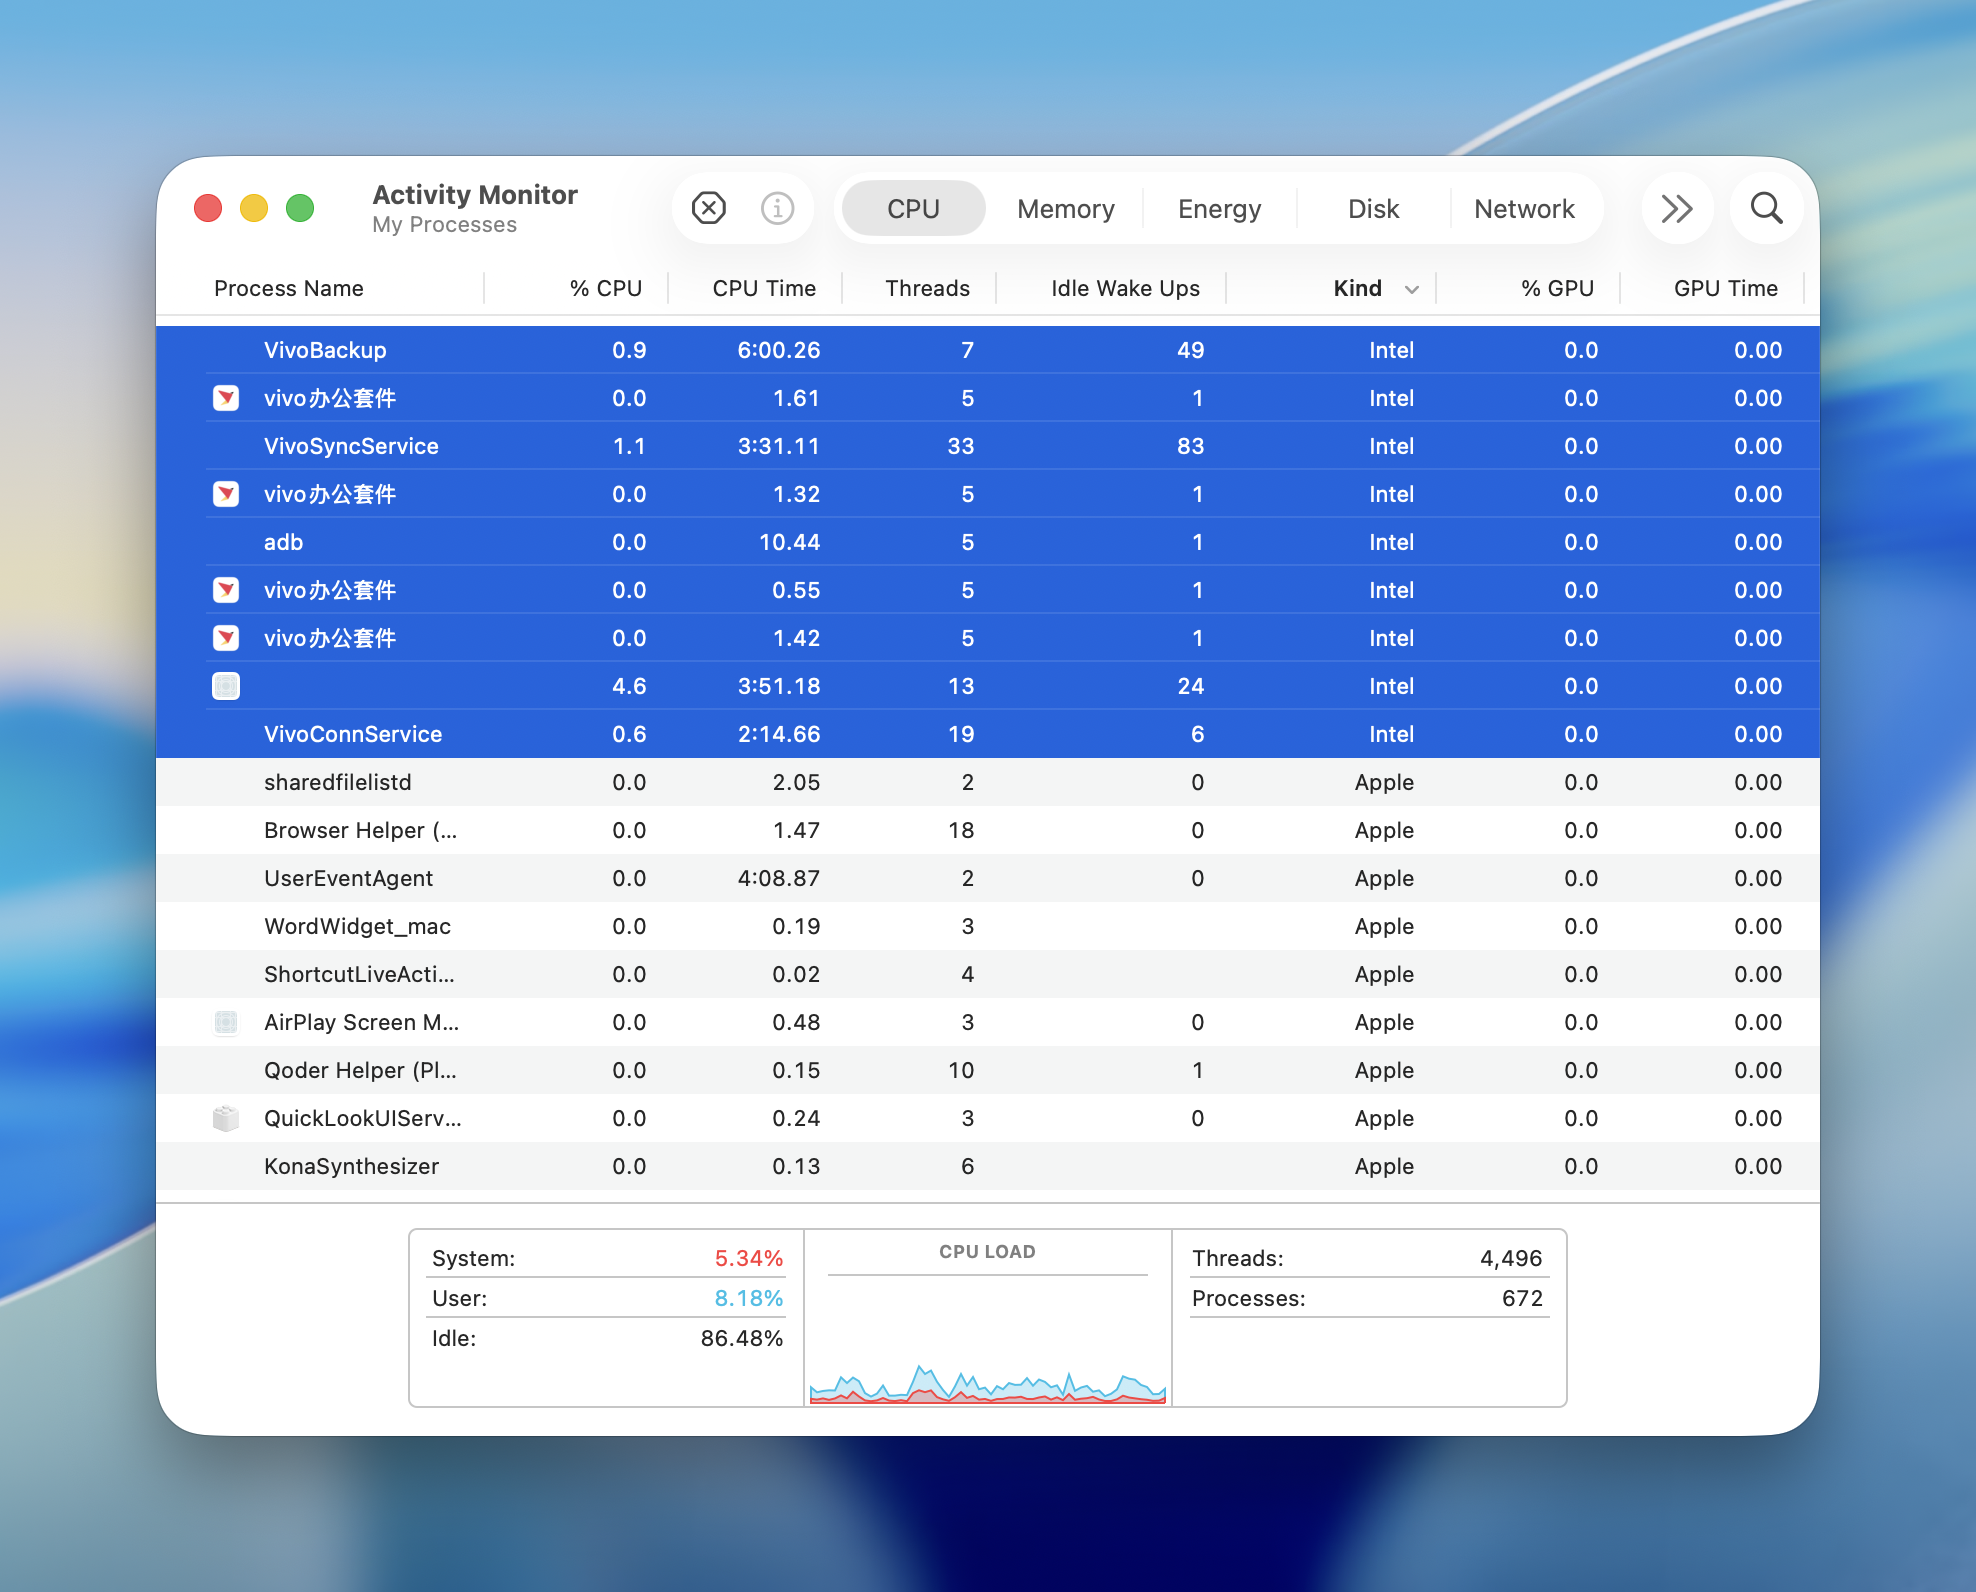Viewport: 1976px width, 1592px height.
Task: Switch to the Energy tab
Action: coord(1219,209)
